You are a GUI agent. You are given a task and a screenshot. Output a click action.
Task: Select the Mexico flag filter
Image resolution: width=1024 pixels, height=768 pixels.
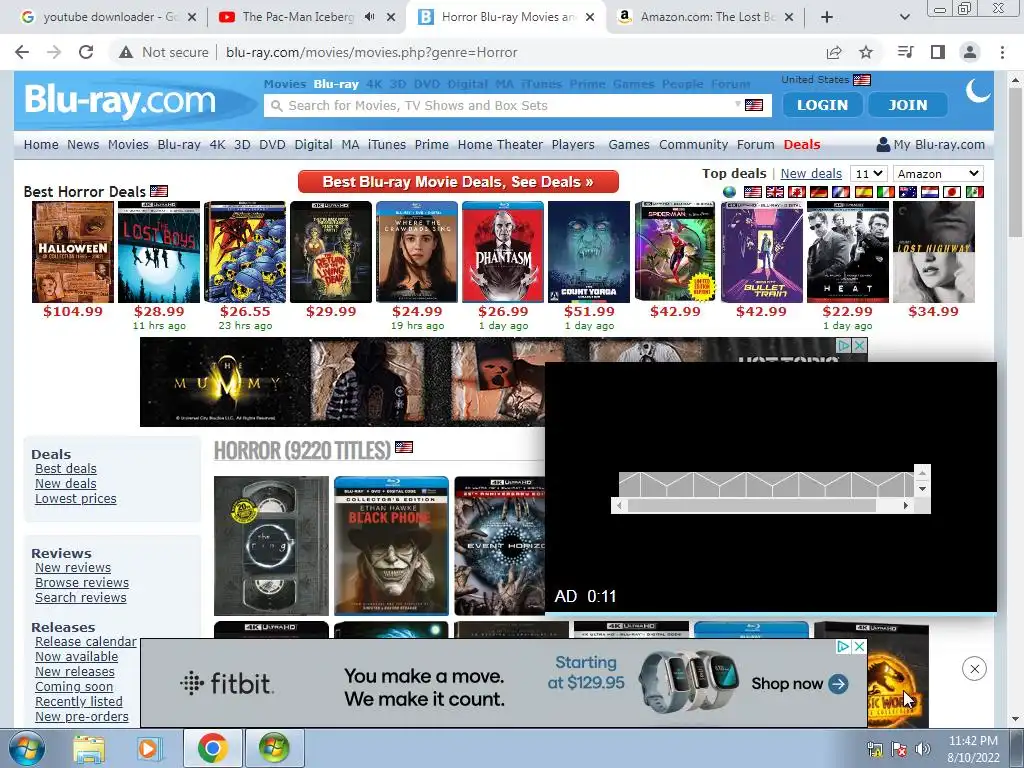[974, 192]
